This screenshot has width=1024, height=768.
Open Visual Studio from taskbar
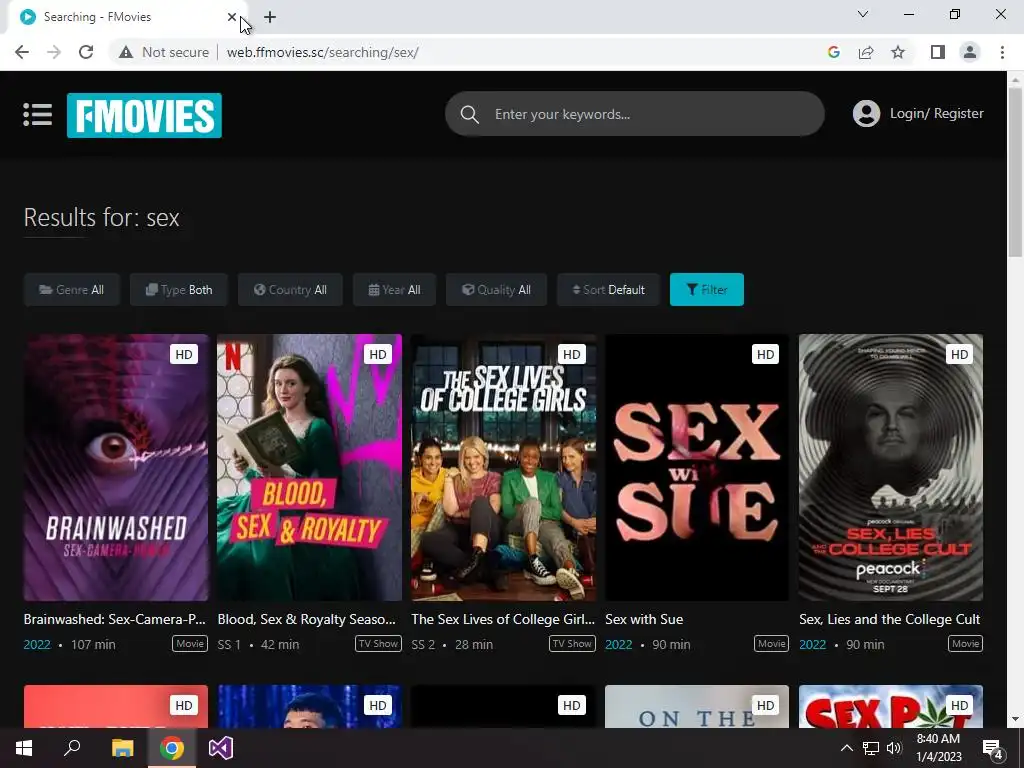pyautogui.click(x=221, y=748)
